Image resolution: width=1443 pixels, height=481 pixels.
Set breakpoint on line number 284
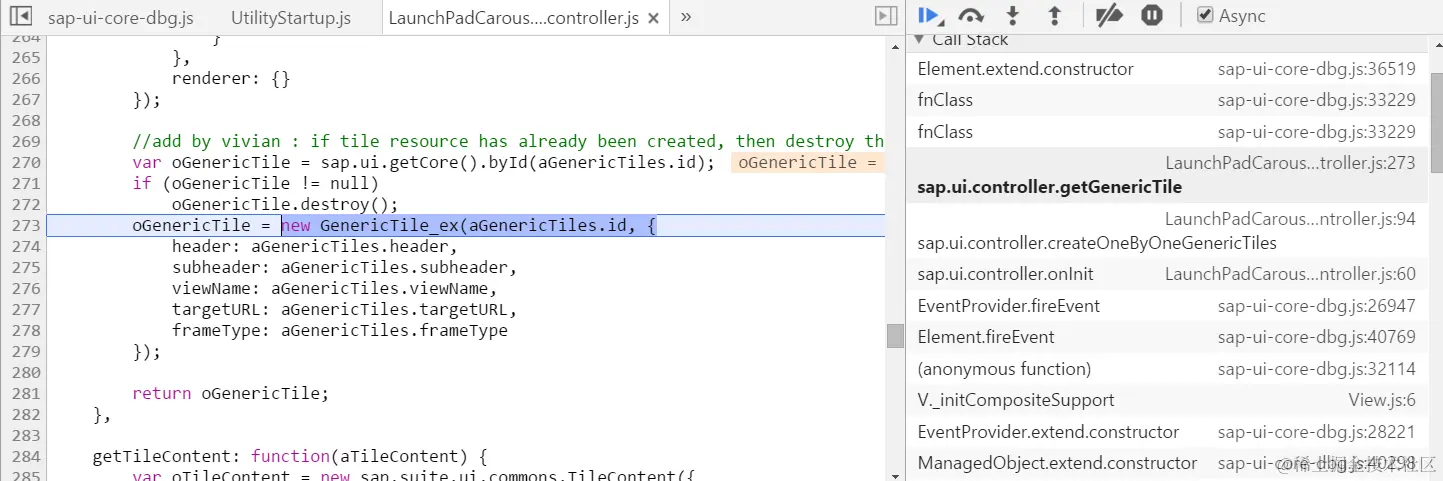pyautogui.click(x=26, y=456)
